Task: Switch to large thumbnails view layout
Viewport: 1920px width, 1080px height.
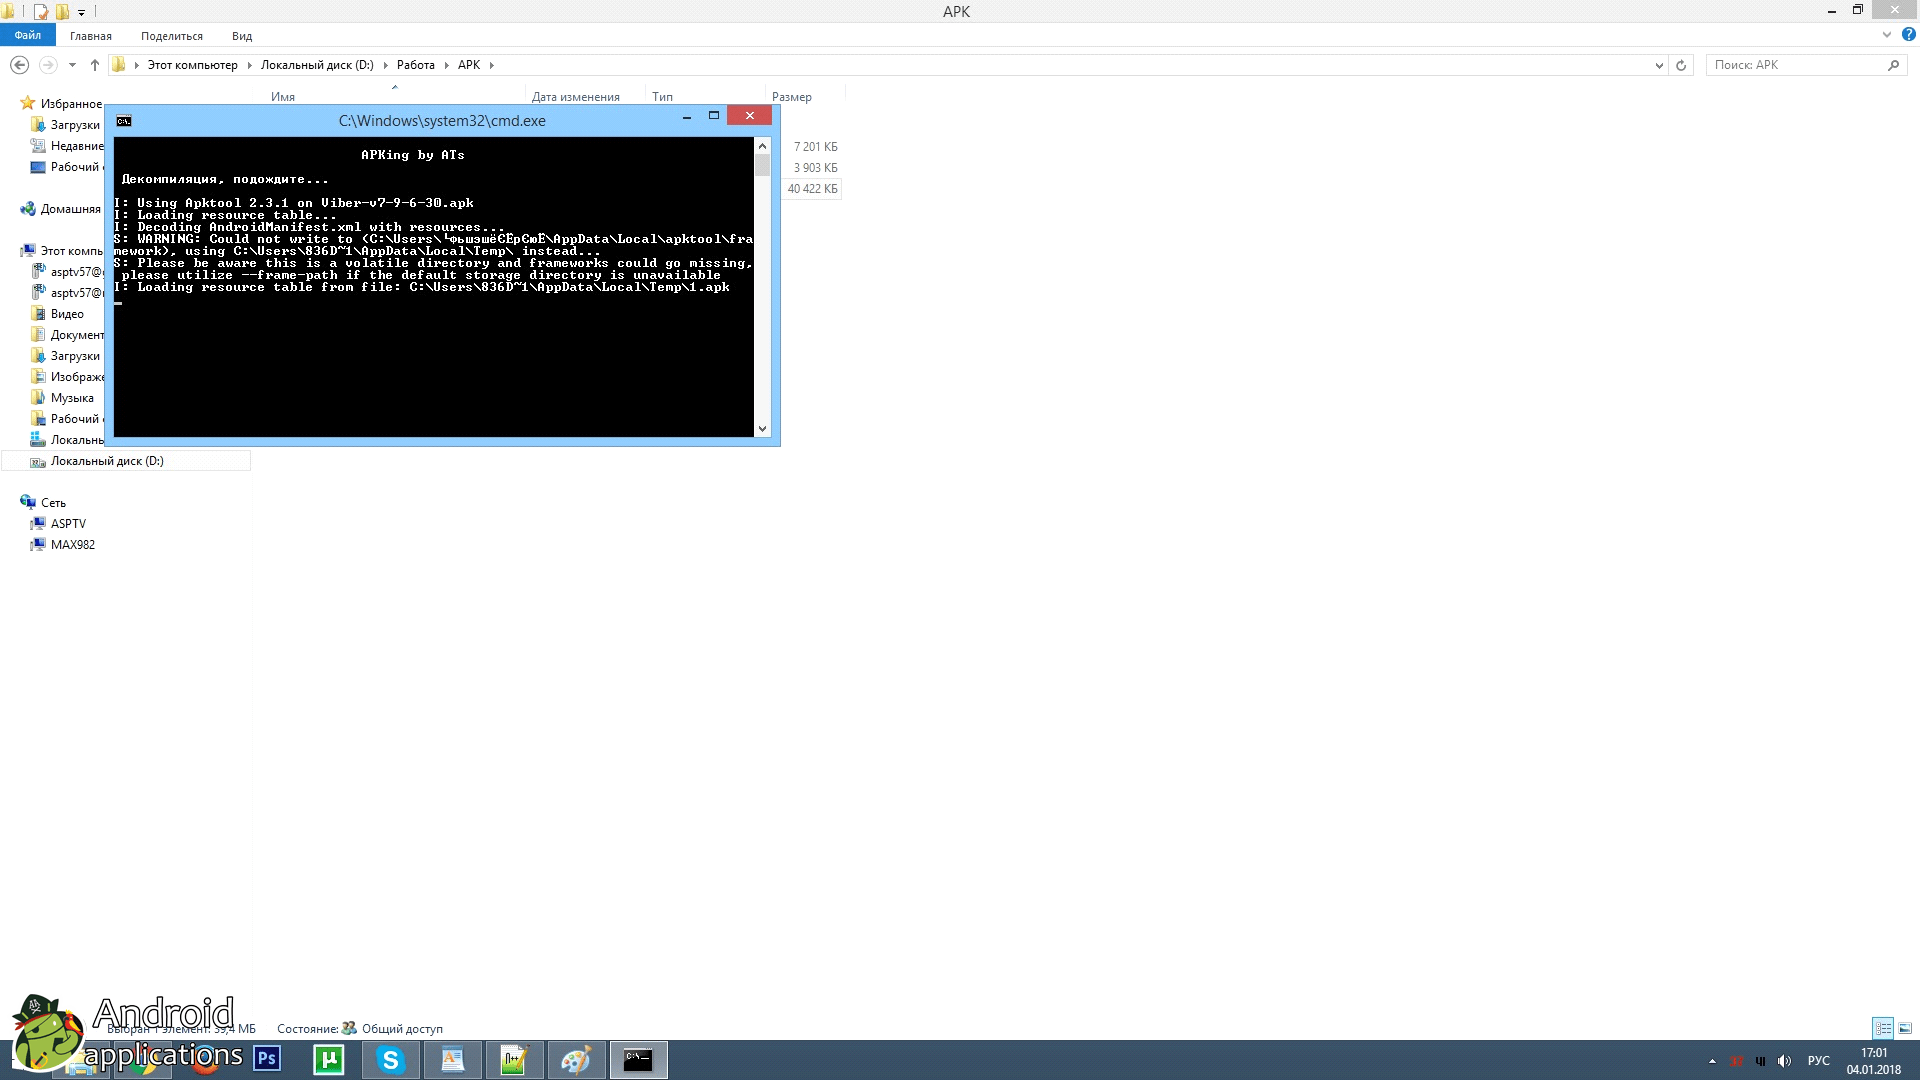Action: point(1905,1028)
